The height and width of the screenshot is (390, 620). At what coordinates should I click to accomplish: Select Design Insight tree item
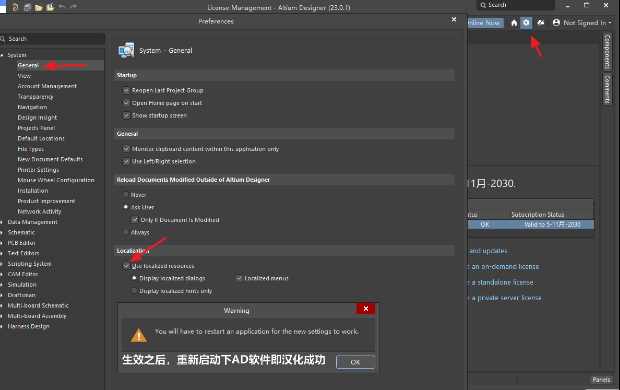[x=37, y=117]
